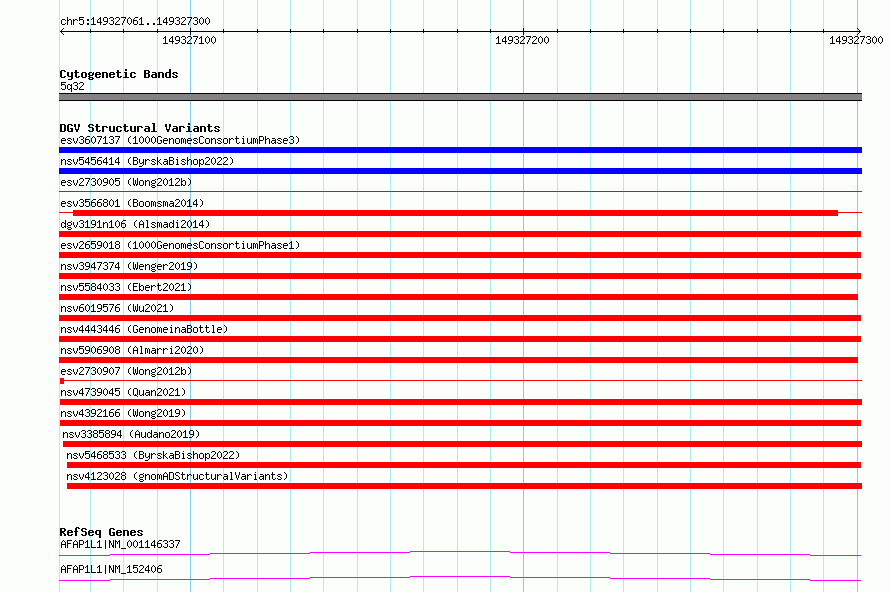Open the nsv4392166 (Wong2019) label
This screenshot has height=592, width=890.
[x=123, y=413]
